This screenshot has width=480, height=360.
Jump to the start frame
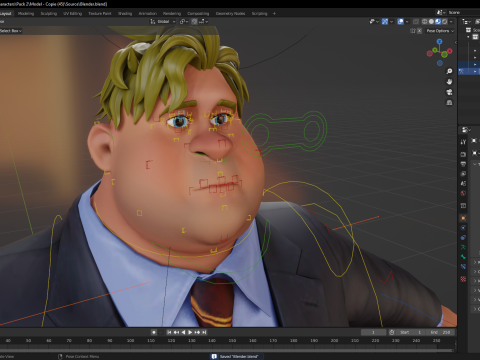(169, 332)
